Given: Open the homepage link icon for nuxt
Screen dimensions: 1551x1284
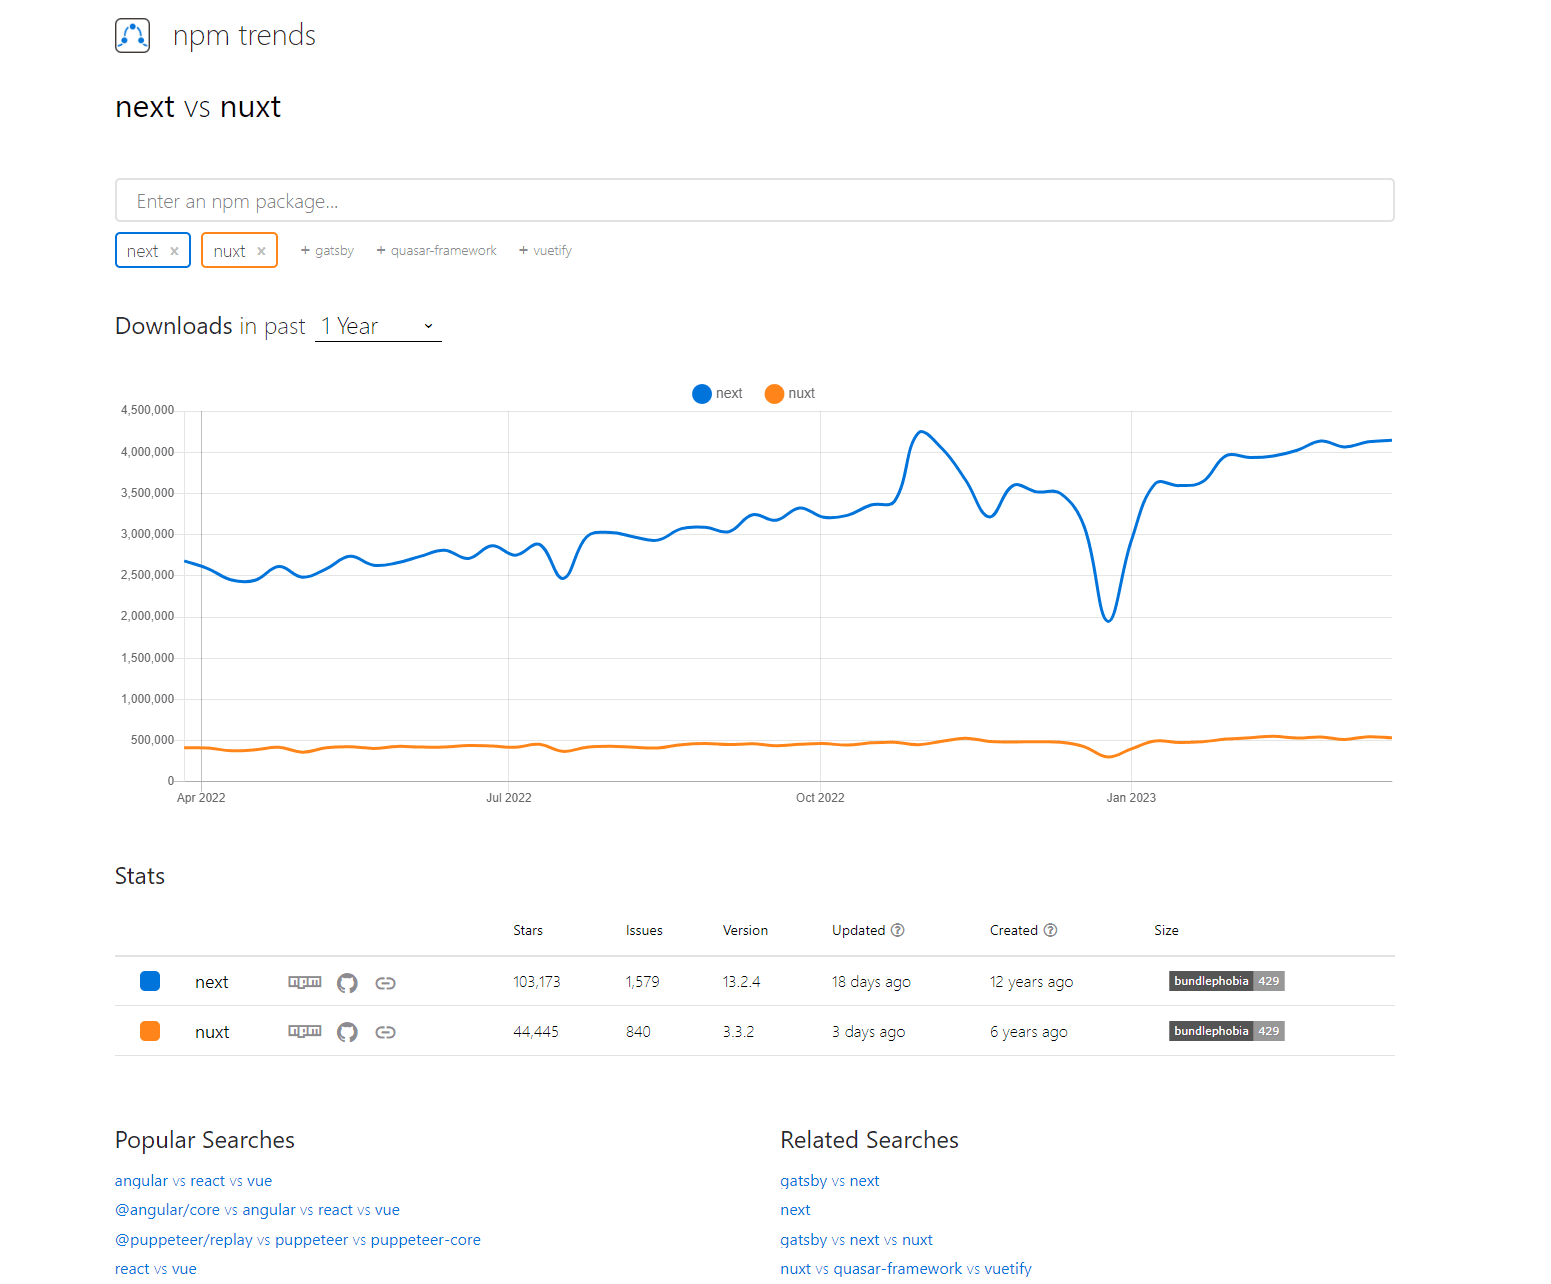Looking at the screenshot, I should pos(385,1032).
